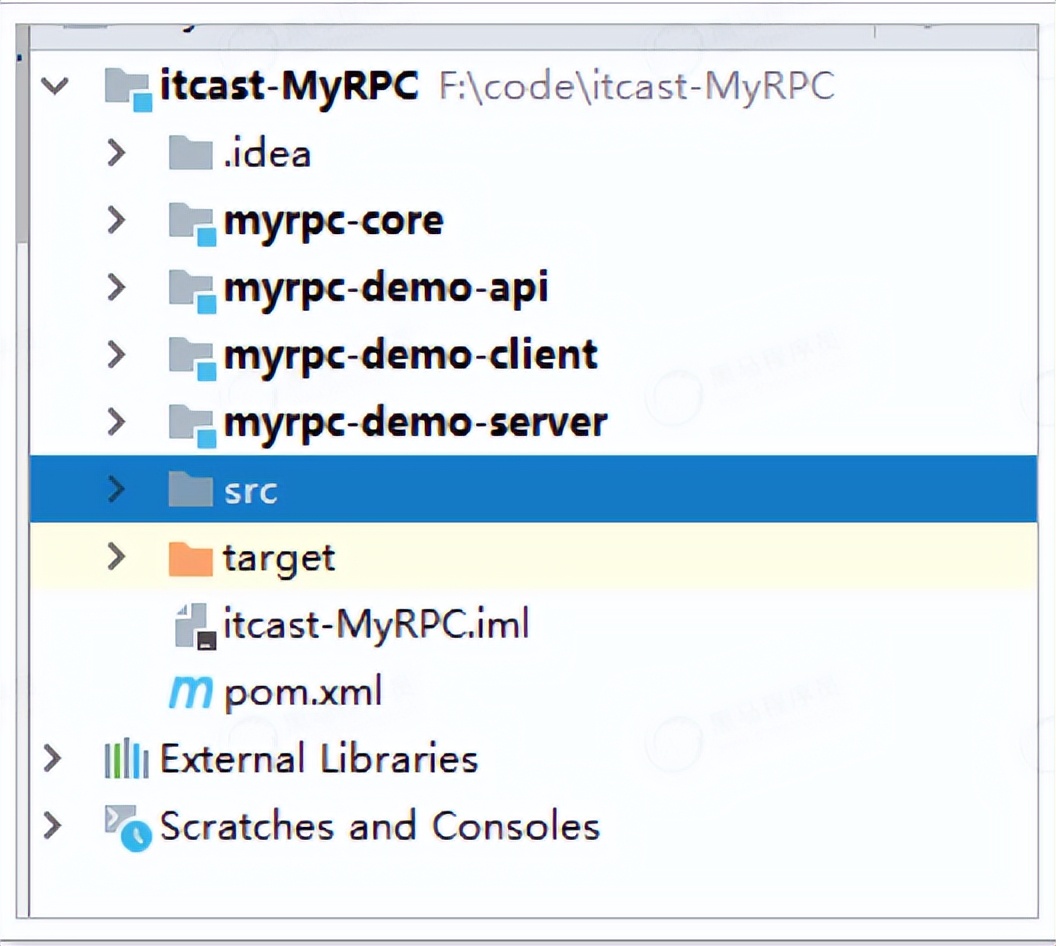Expand the myrpc-demo-server module

(x=117, y=422)
